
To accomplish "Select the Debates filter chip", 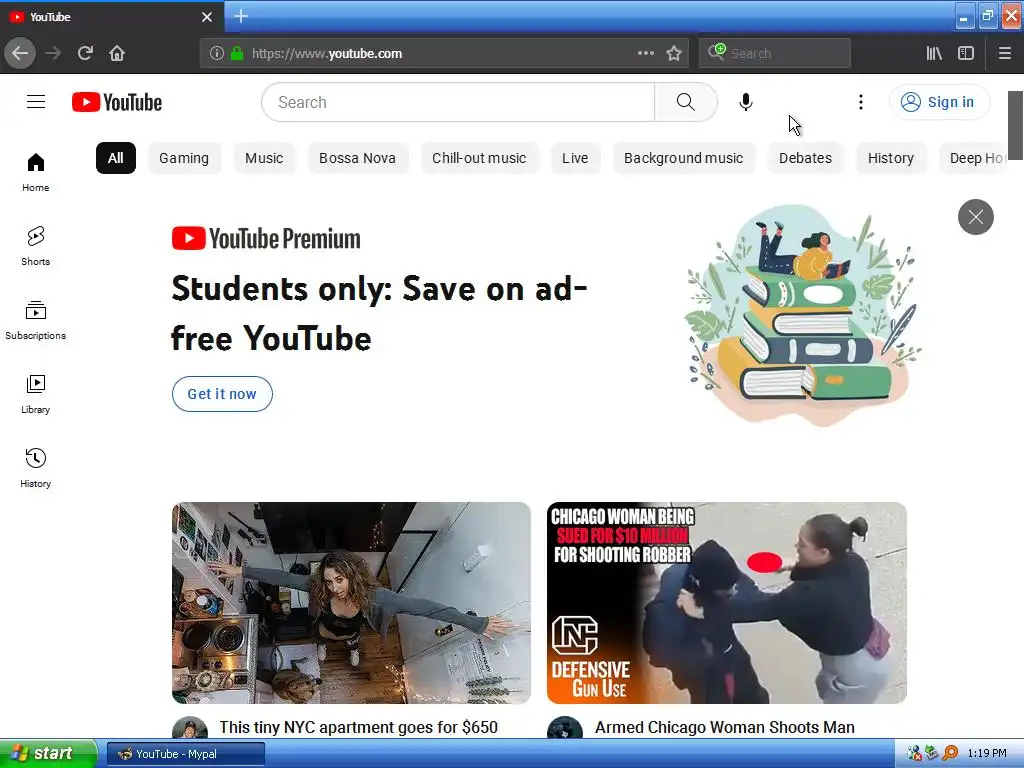I will [x=805, y=158].
